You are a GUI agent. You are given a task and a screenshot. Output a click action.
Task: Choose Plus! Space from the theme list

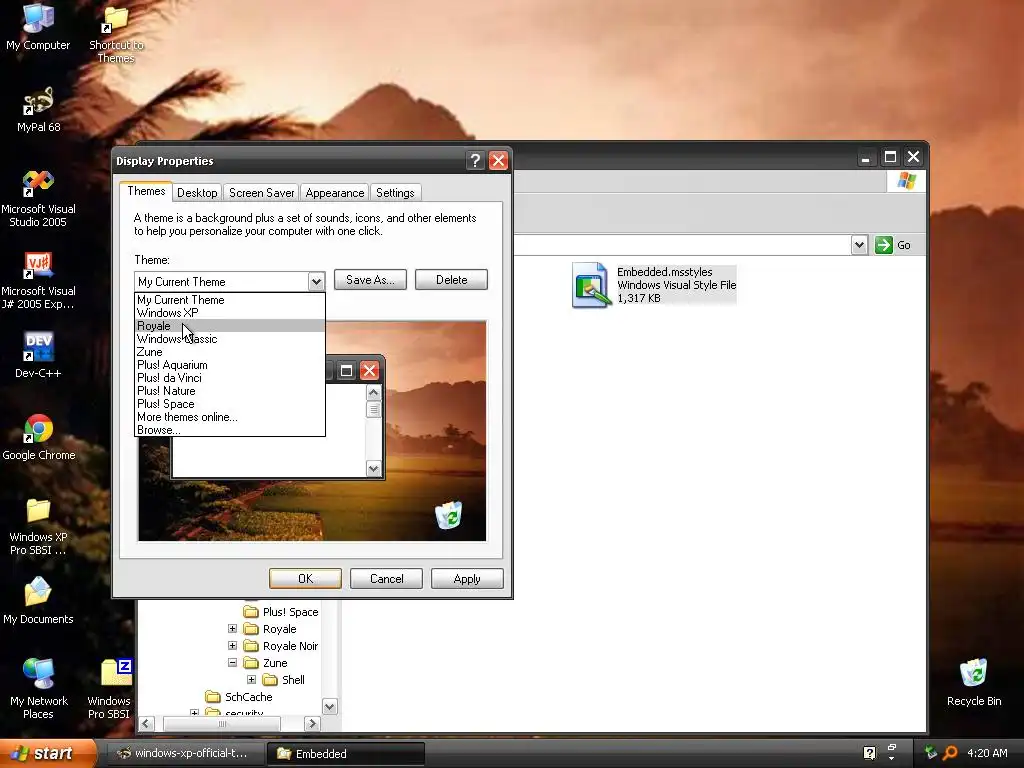click(x=230, y=404)
